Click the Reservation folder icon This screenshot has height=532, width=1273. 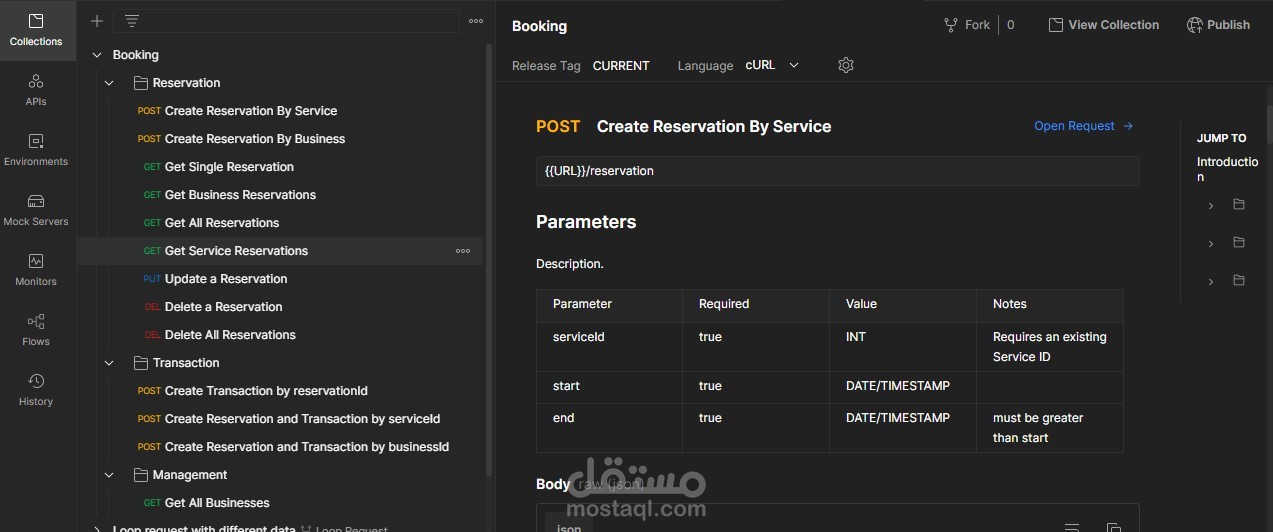point(140,83)
